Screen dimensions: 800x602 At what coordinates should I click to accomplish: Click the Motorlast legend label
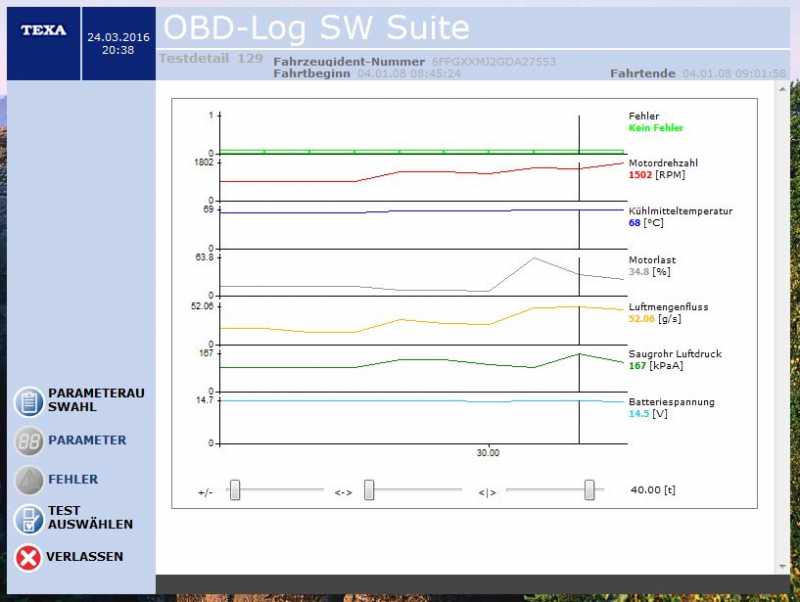652,260
